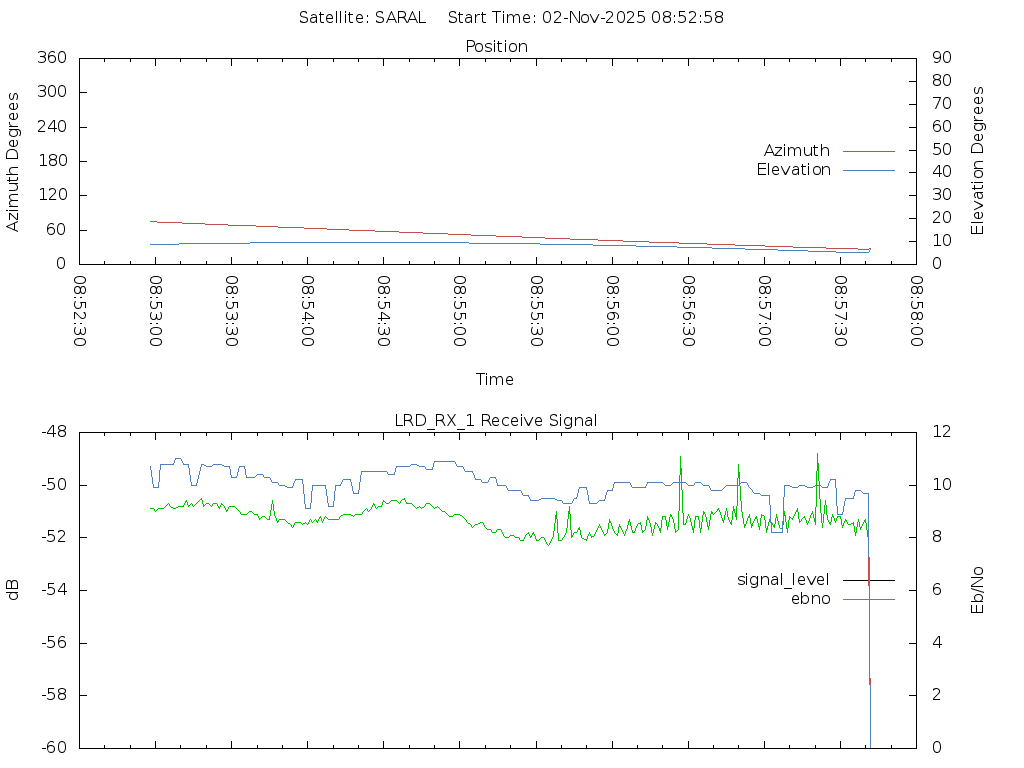Click the 08:53:00 time tick label
Image resolution: width=1024 pixels, height=768 pixels.
coord(155,311)
